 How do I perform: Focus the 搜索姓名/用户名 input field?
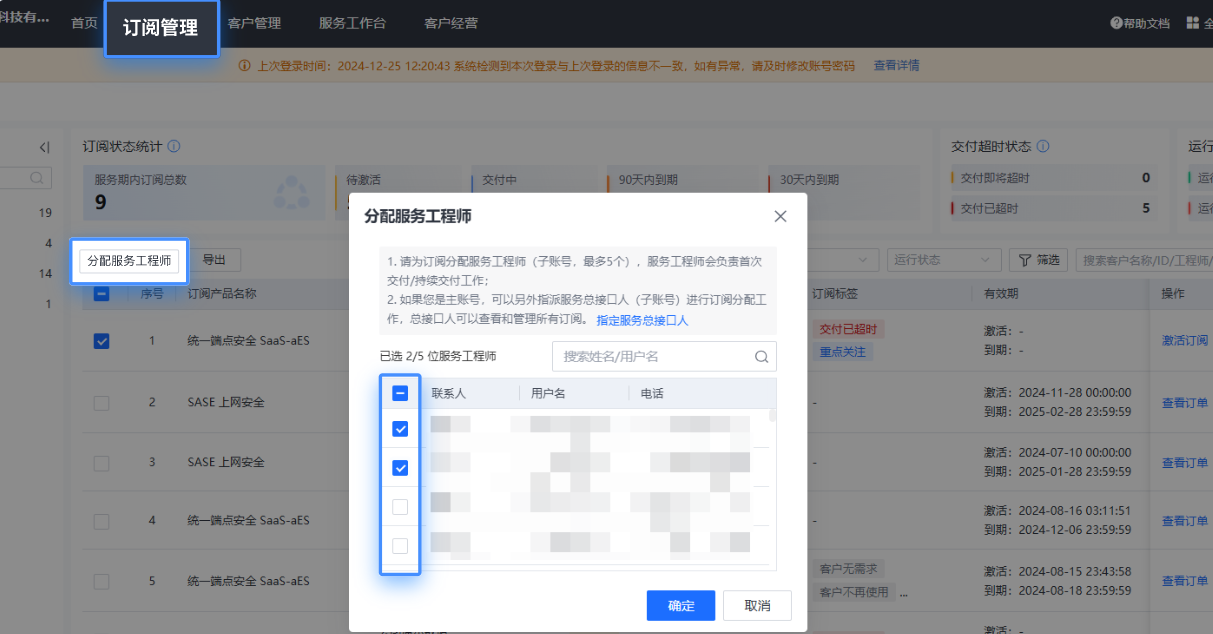(x=653, y=356)
